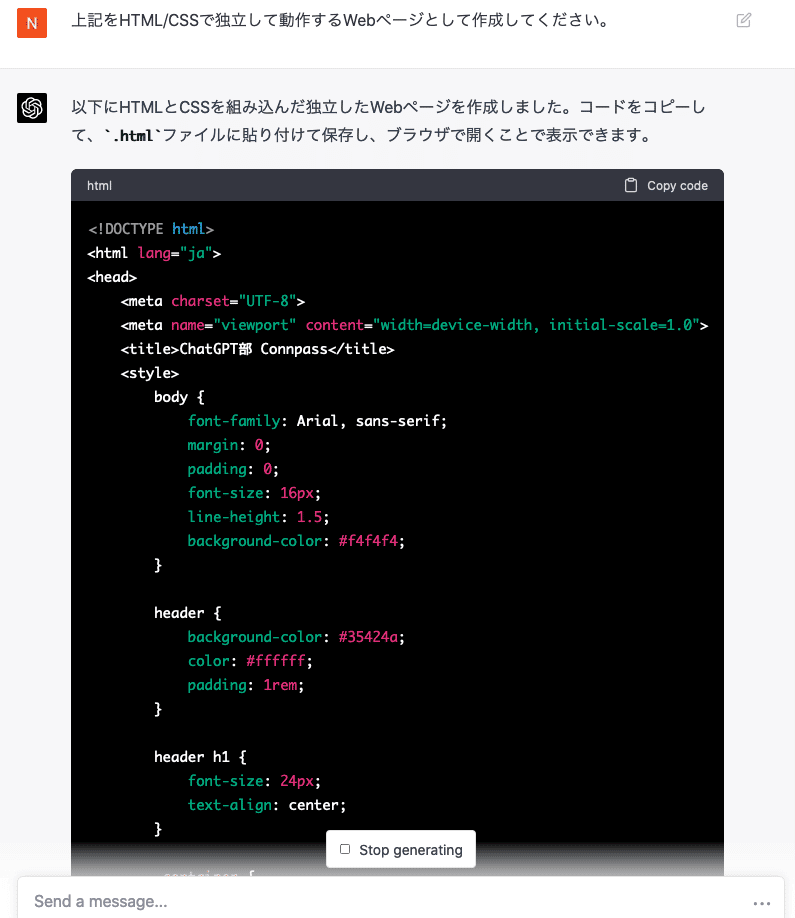Click the html language label

(x=100, y=186)
